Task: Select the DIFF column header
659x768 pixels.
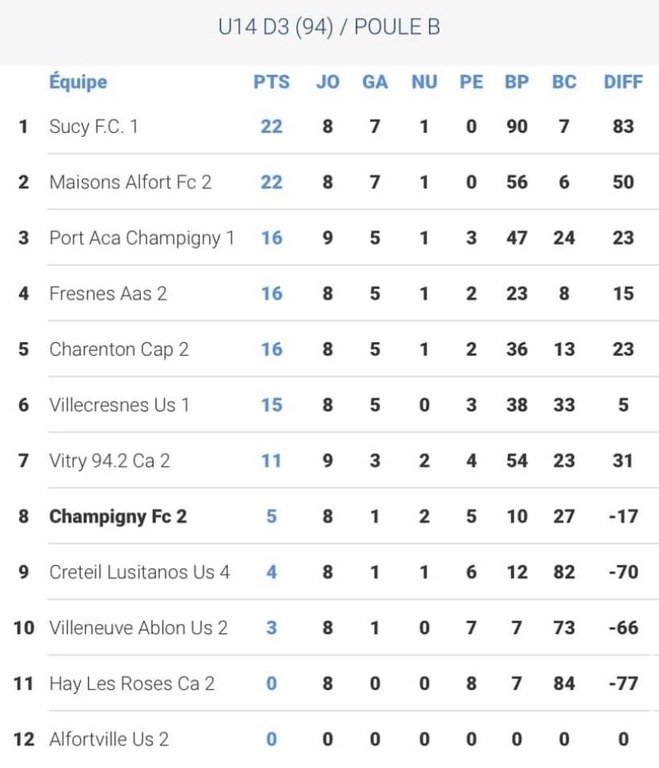Action: click(x=623, y=82)
